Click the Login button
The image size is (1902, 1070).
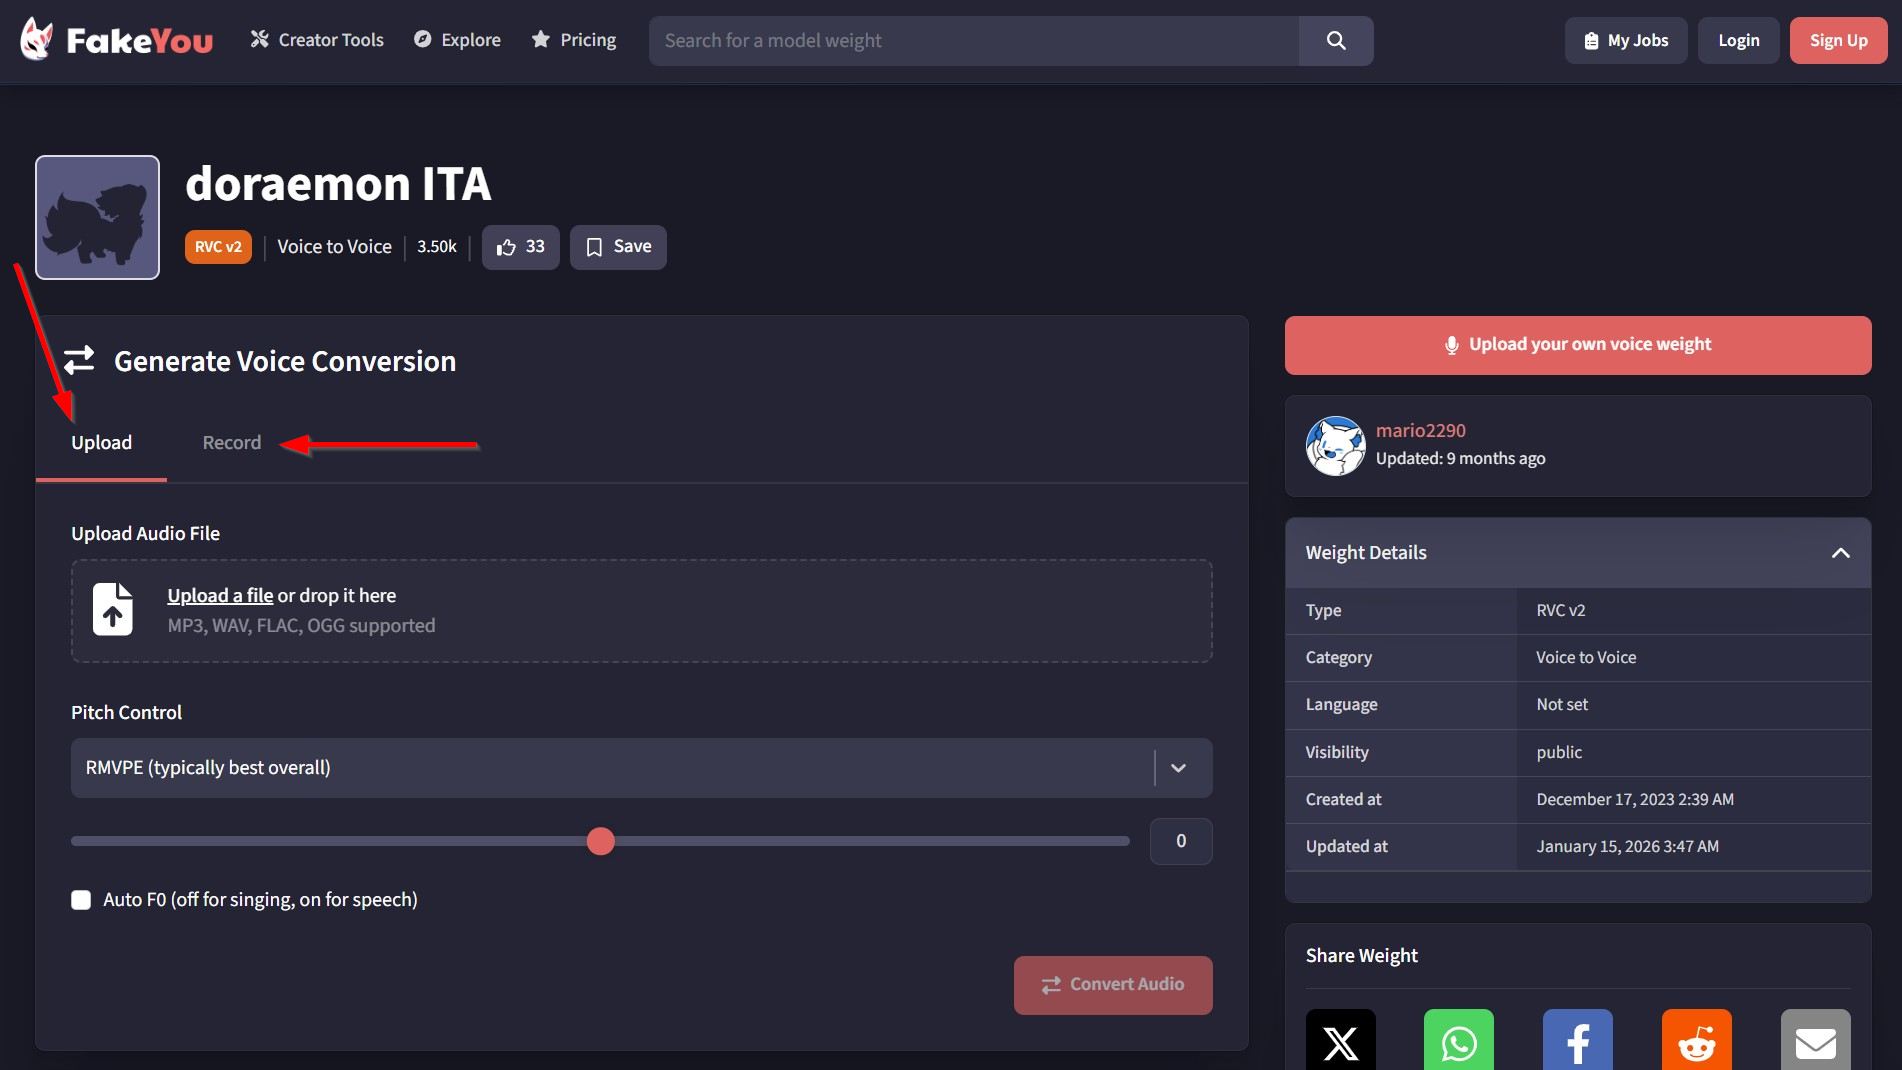(x=1739, y=41)
